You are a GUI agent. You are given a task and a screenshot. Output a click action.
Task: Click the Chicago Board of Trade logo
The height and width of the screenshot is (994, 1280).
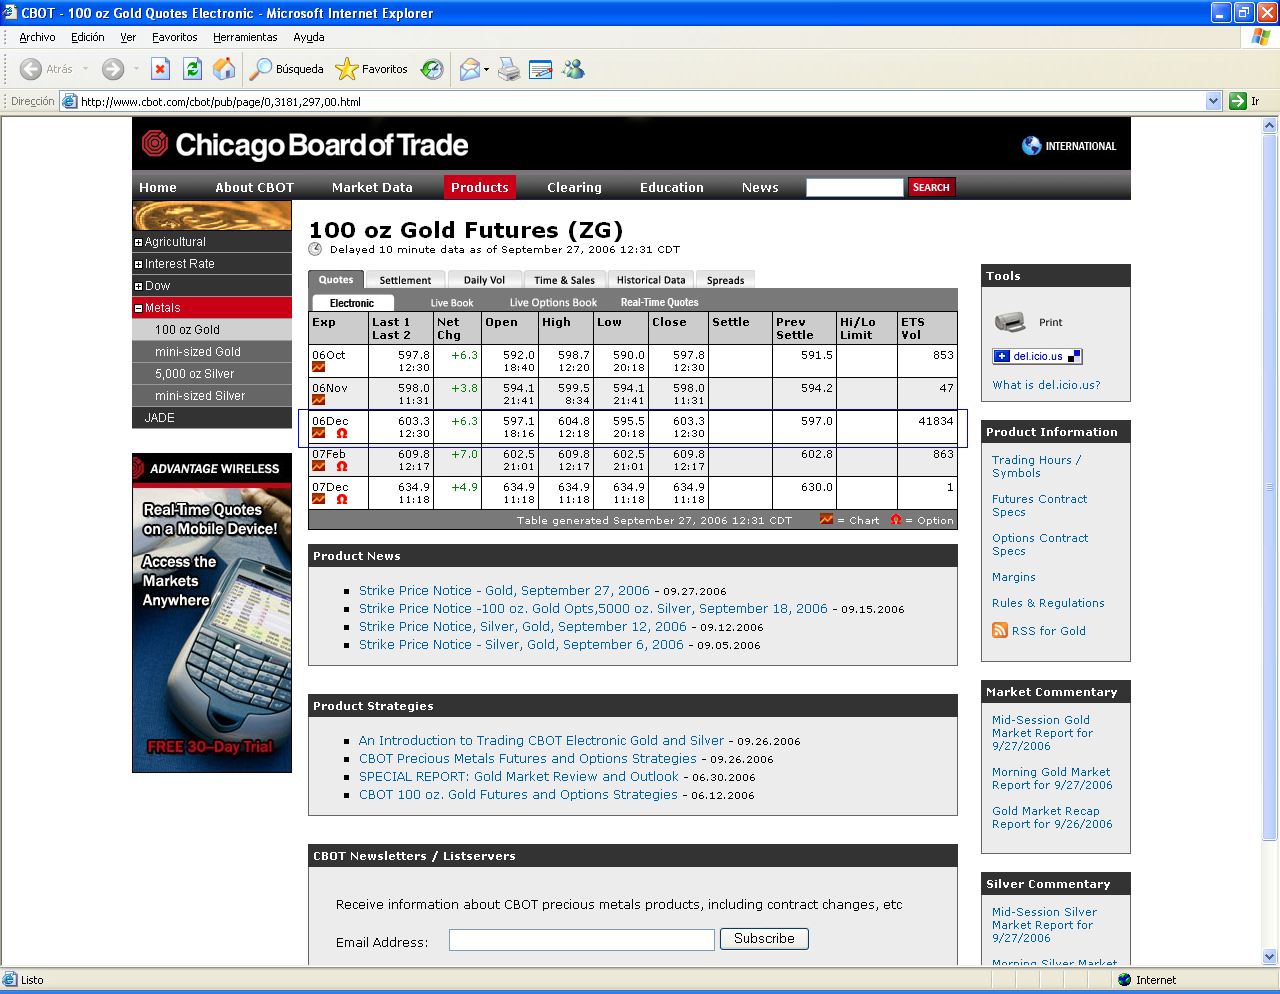tap(305, 145)
